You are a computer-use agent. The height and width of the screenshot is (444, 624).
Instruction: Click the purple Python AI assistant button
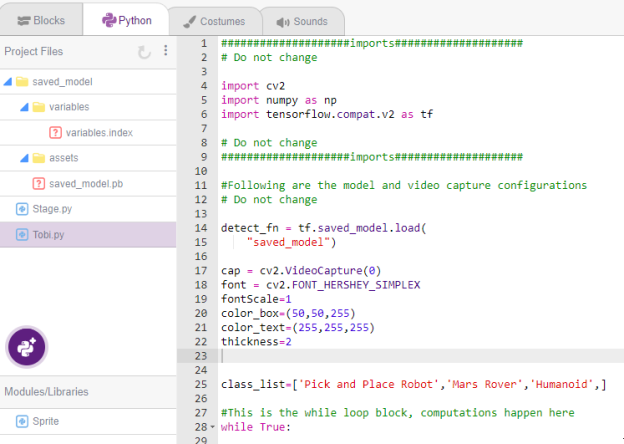(x=26, y=346)
